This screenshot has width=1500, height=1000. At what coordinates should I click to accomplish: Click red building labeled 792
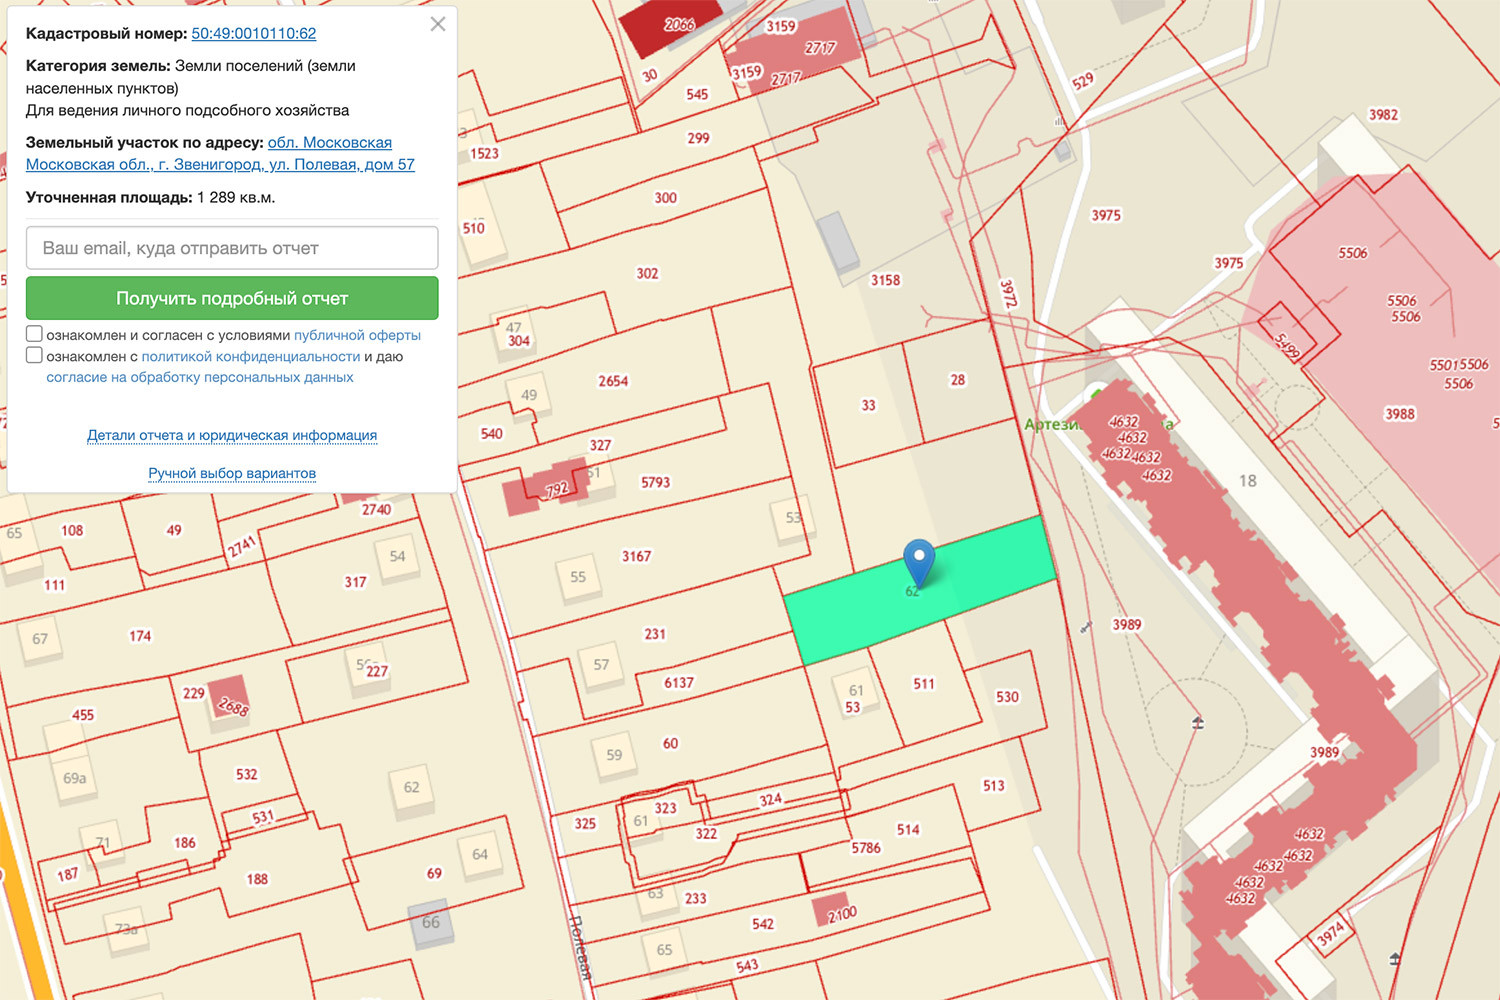545,488
